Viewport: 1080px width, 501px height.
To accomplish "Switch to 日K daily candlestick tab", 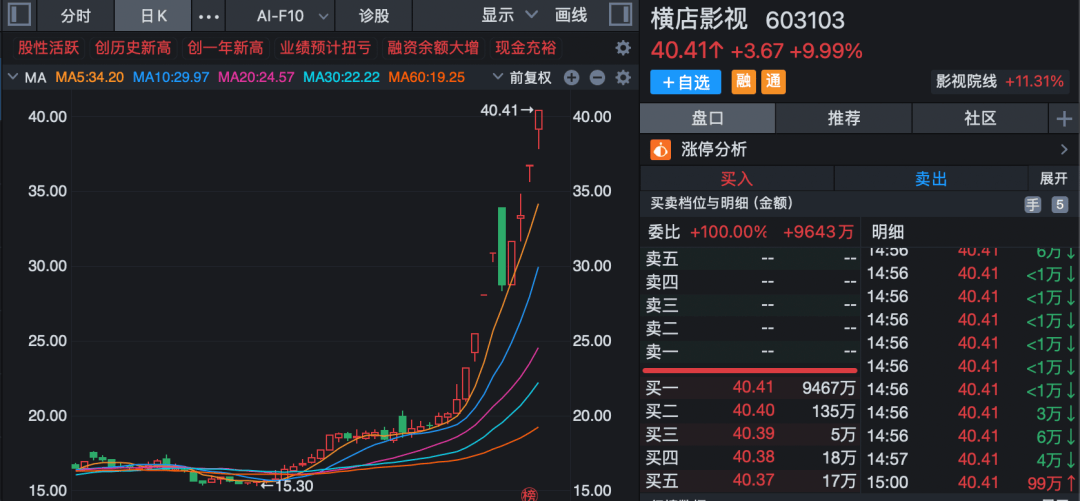I will 154,16.
